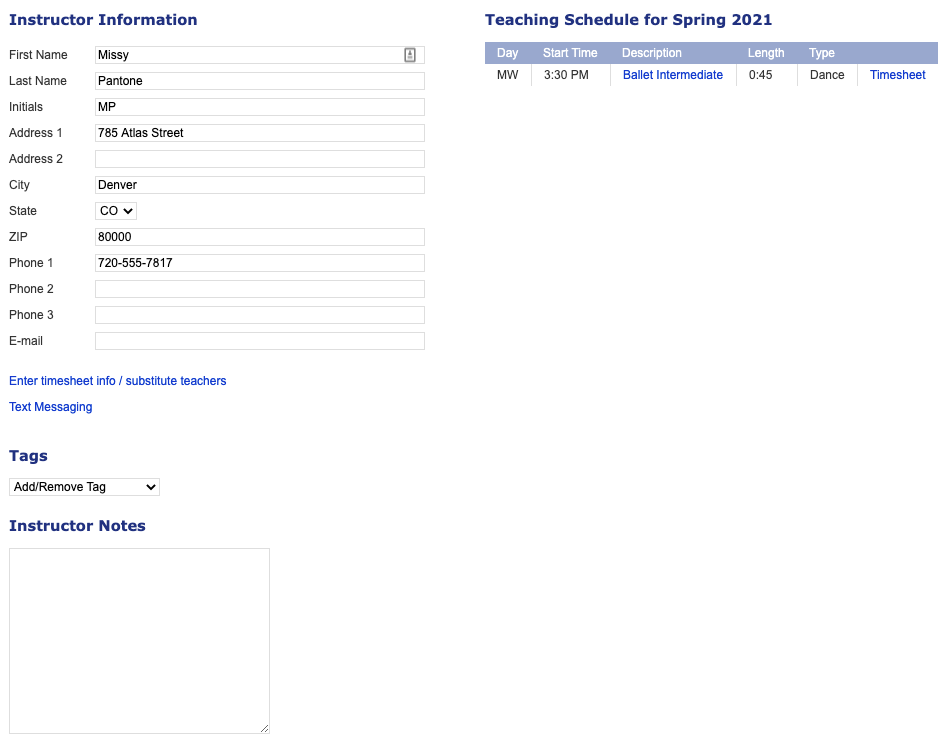Open the Text Messaging link
Viewport: 949px width, 745px height.
[50, 407]
